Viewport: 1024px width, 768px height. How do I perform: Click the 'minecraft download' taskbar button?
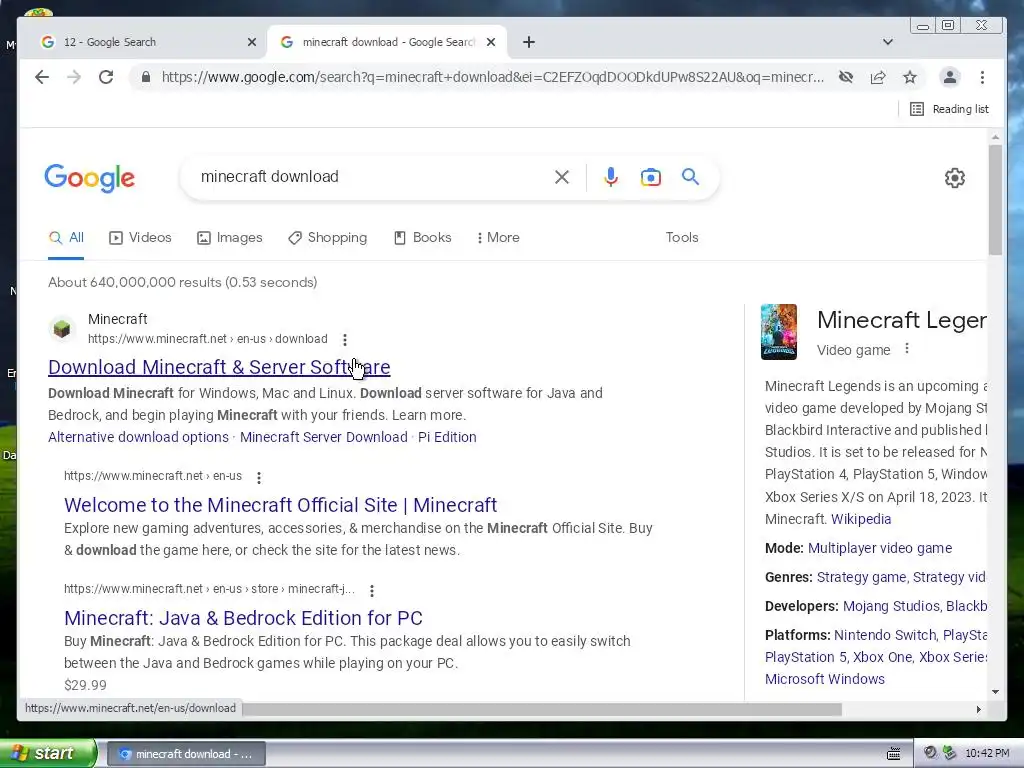tap(185, 754)
